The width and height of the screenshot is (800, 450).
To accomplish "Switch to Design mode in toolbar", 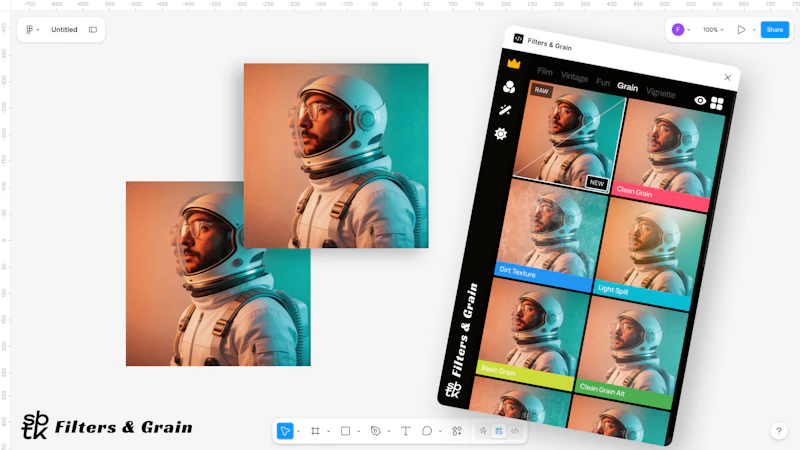I will (x=499, y=431).
